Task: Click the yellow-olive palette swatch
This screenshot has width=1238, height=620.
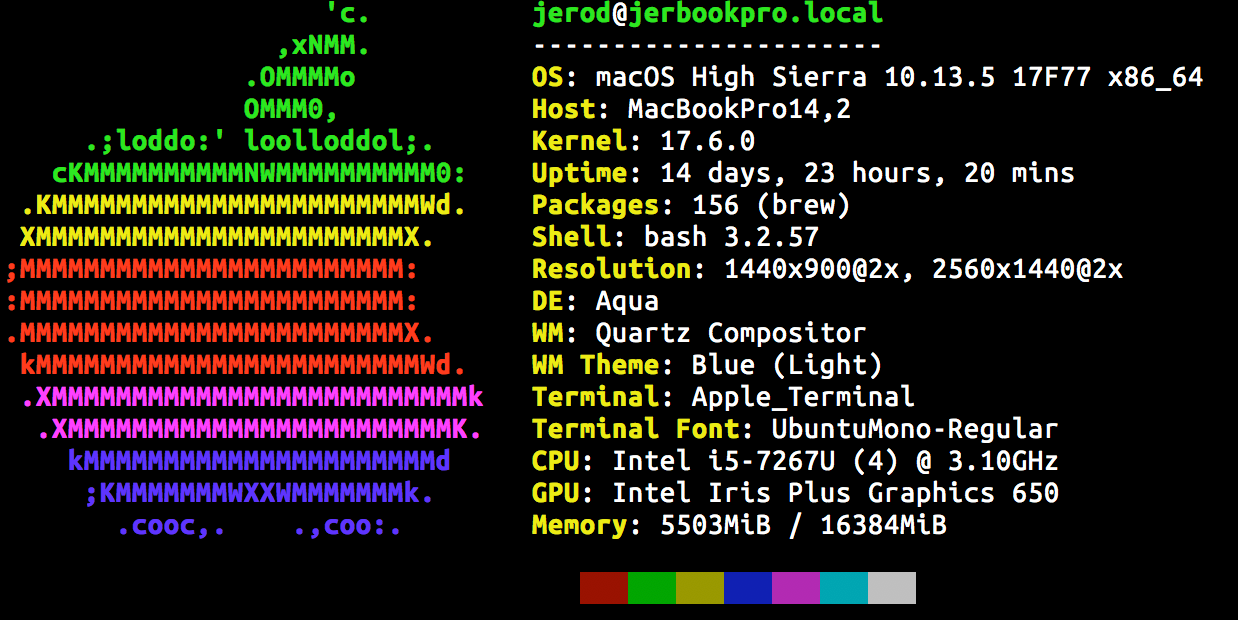Action: tap(699, 588)
